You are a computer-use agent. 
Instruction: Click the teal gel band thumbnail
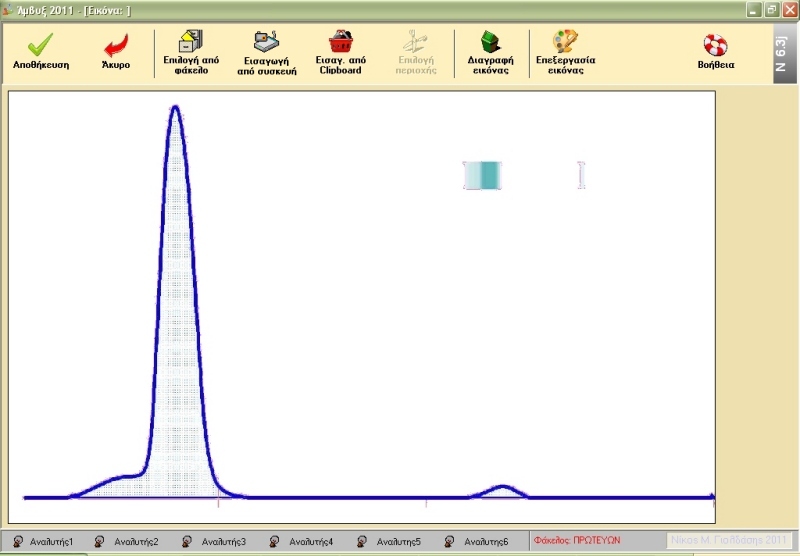(x=483, y=175)
